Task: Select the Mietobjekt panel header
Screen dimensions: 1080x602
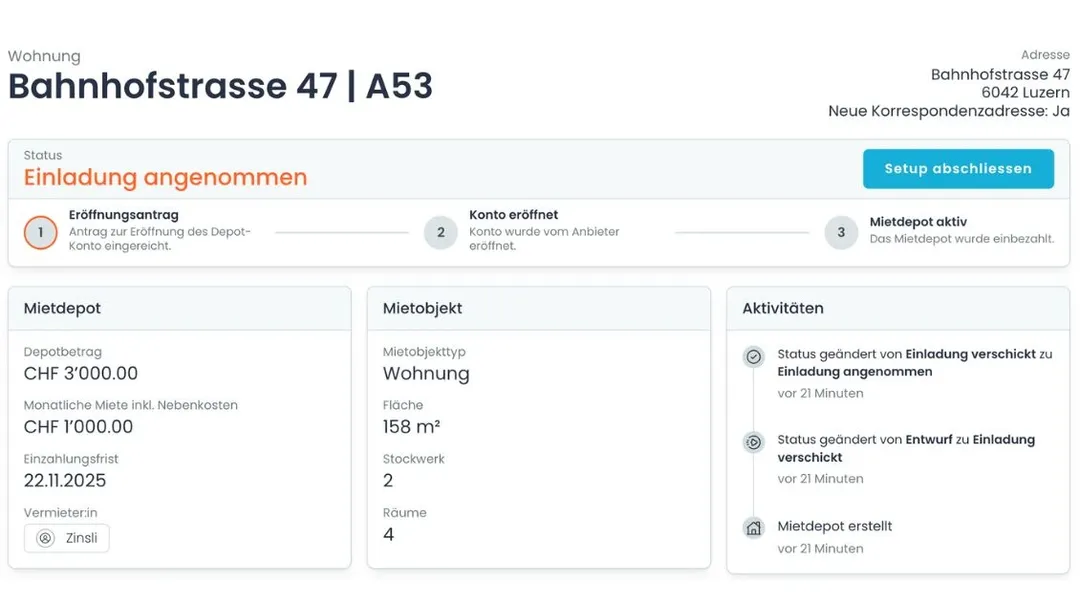Action: [x=420, y=308]
